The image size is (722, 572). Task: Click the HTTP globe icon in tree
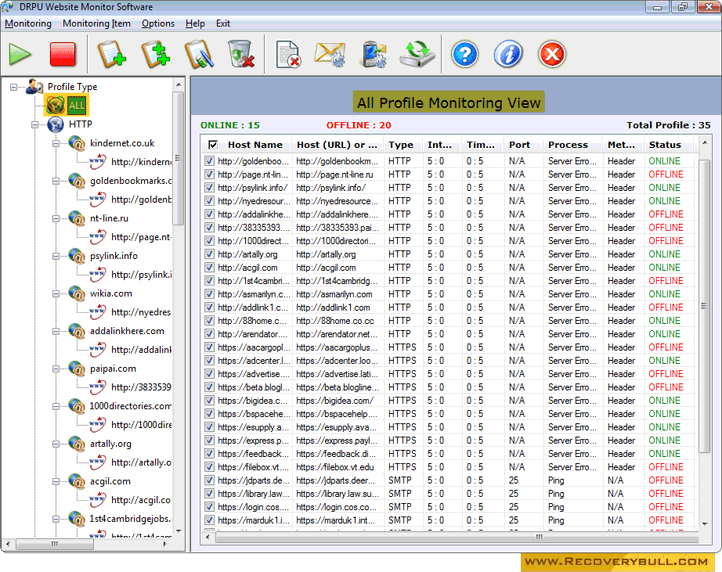coord(56,124)
